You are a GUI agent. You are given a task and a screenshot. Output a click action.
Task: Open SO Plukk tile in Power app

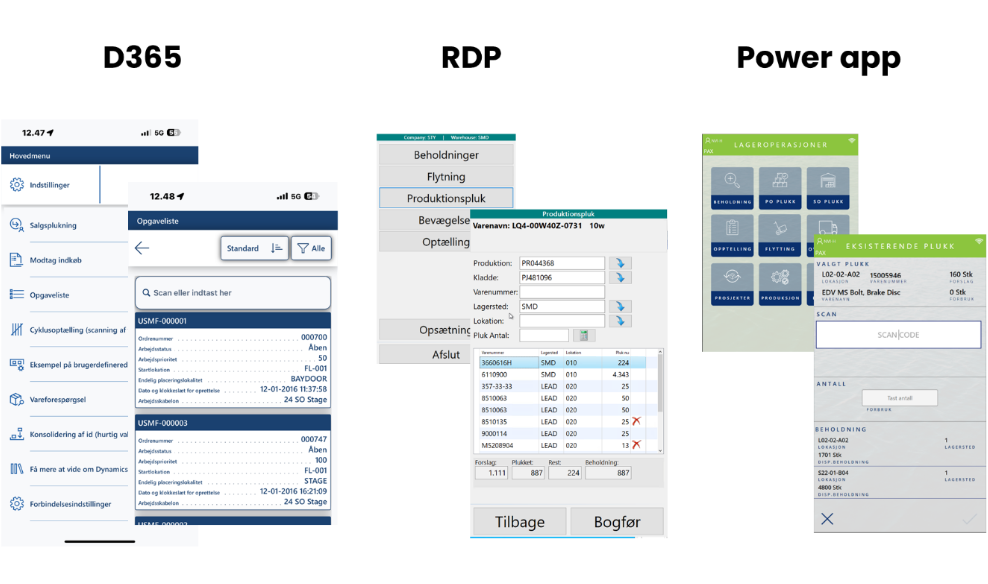828,188
